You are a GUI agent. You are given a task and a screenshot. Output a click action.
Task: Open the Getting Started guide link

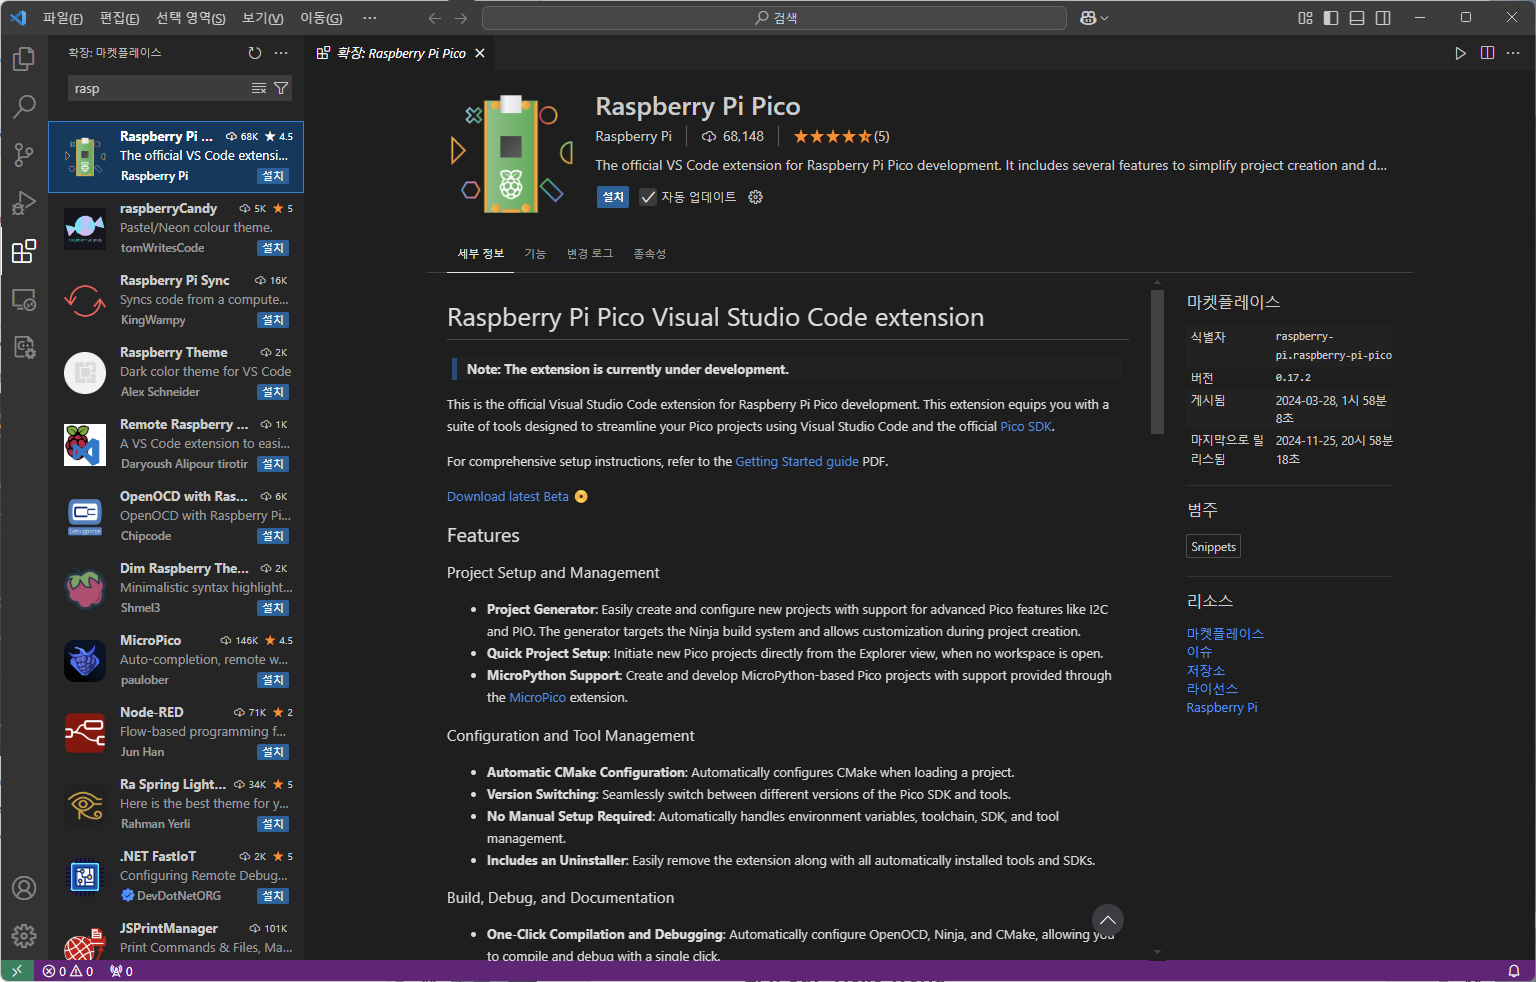(x=797, y=462)
